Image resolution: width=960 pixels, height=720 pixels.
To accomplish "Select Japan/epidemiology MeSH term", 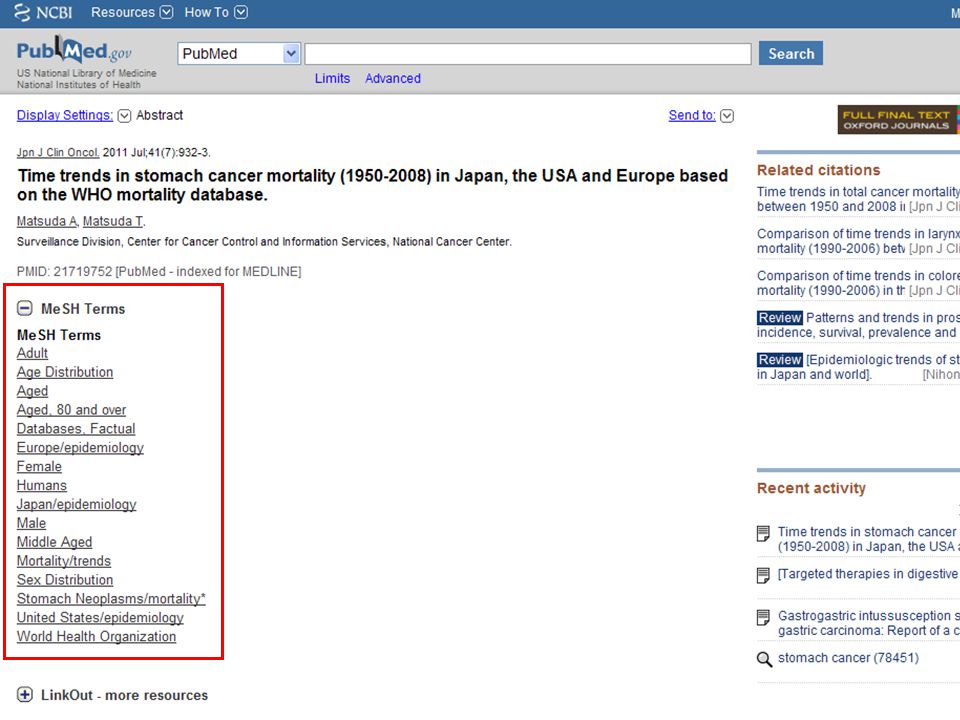I will (x=77, y=504).
